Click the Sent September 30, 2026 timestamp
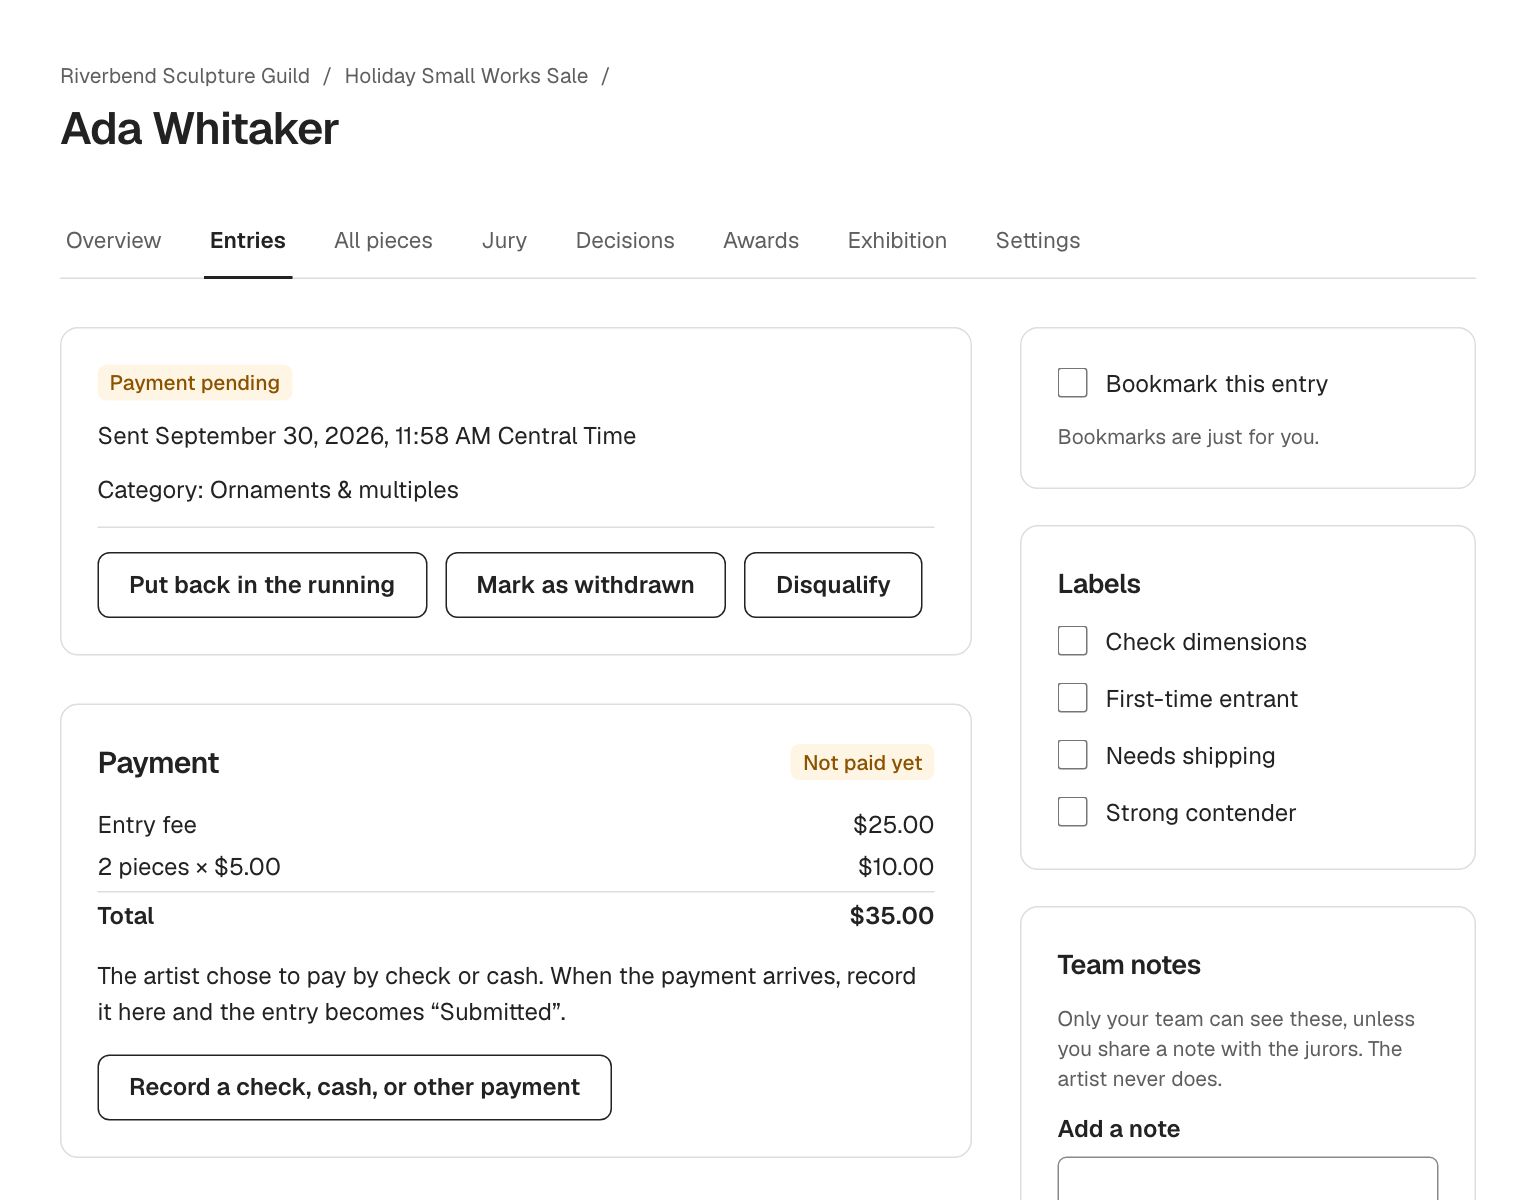This screenshot has height=1200, width=1536. coord(367,436)
